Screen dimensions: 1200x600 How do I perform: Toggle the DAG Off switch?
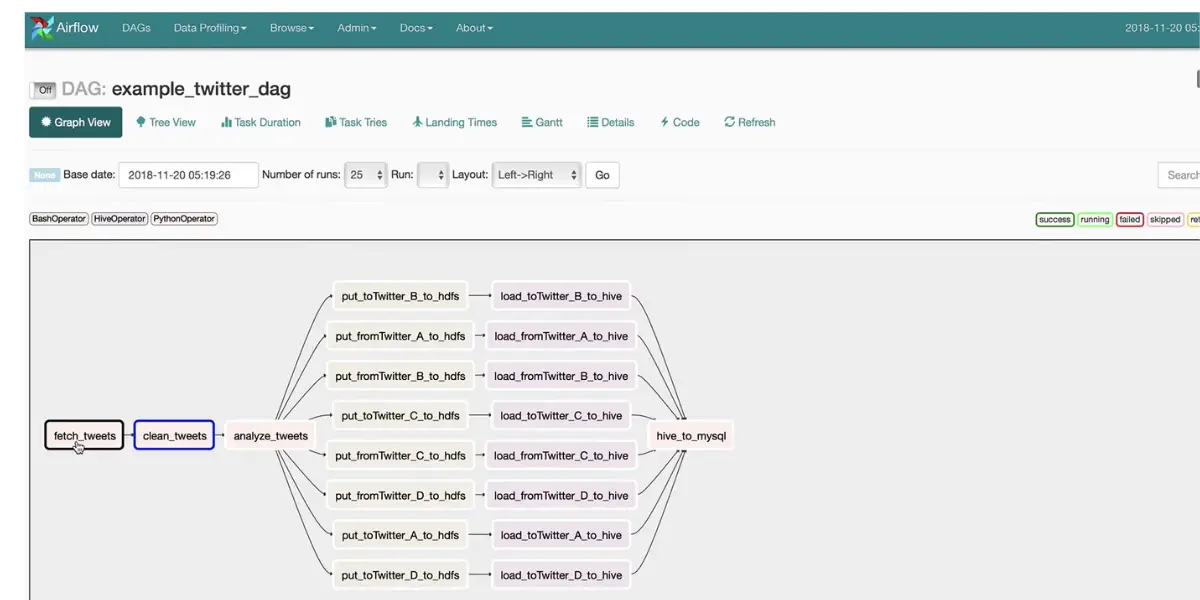click(43, 90)
